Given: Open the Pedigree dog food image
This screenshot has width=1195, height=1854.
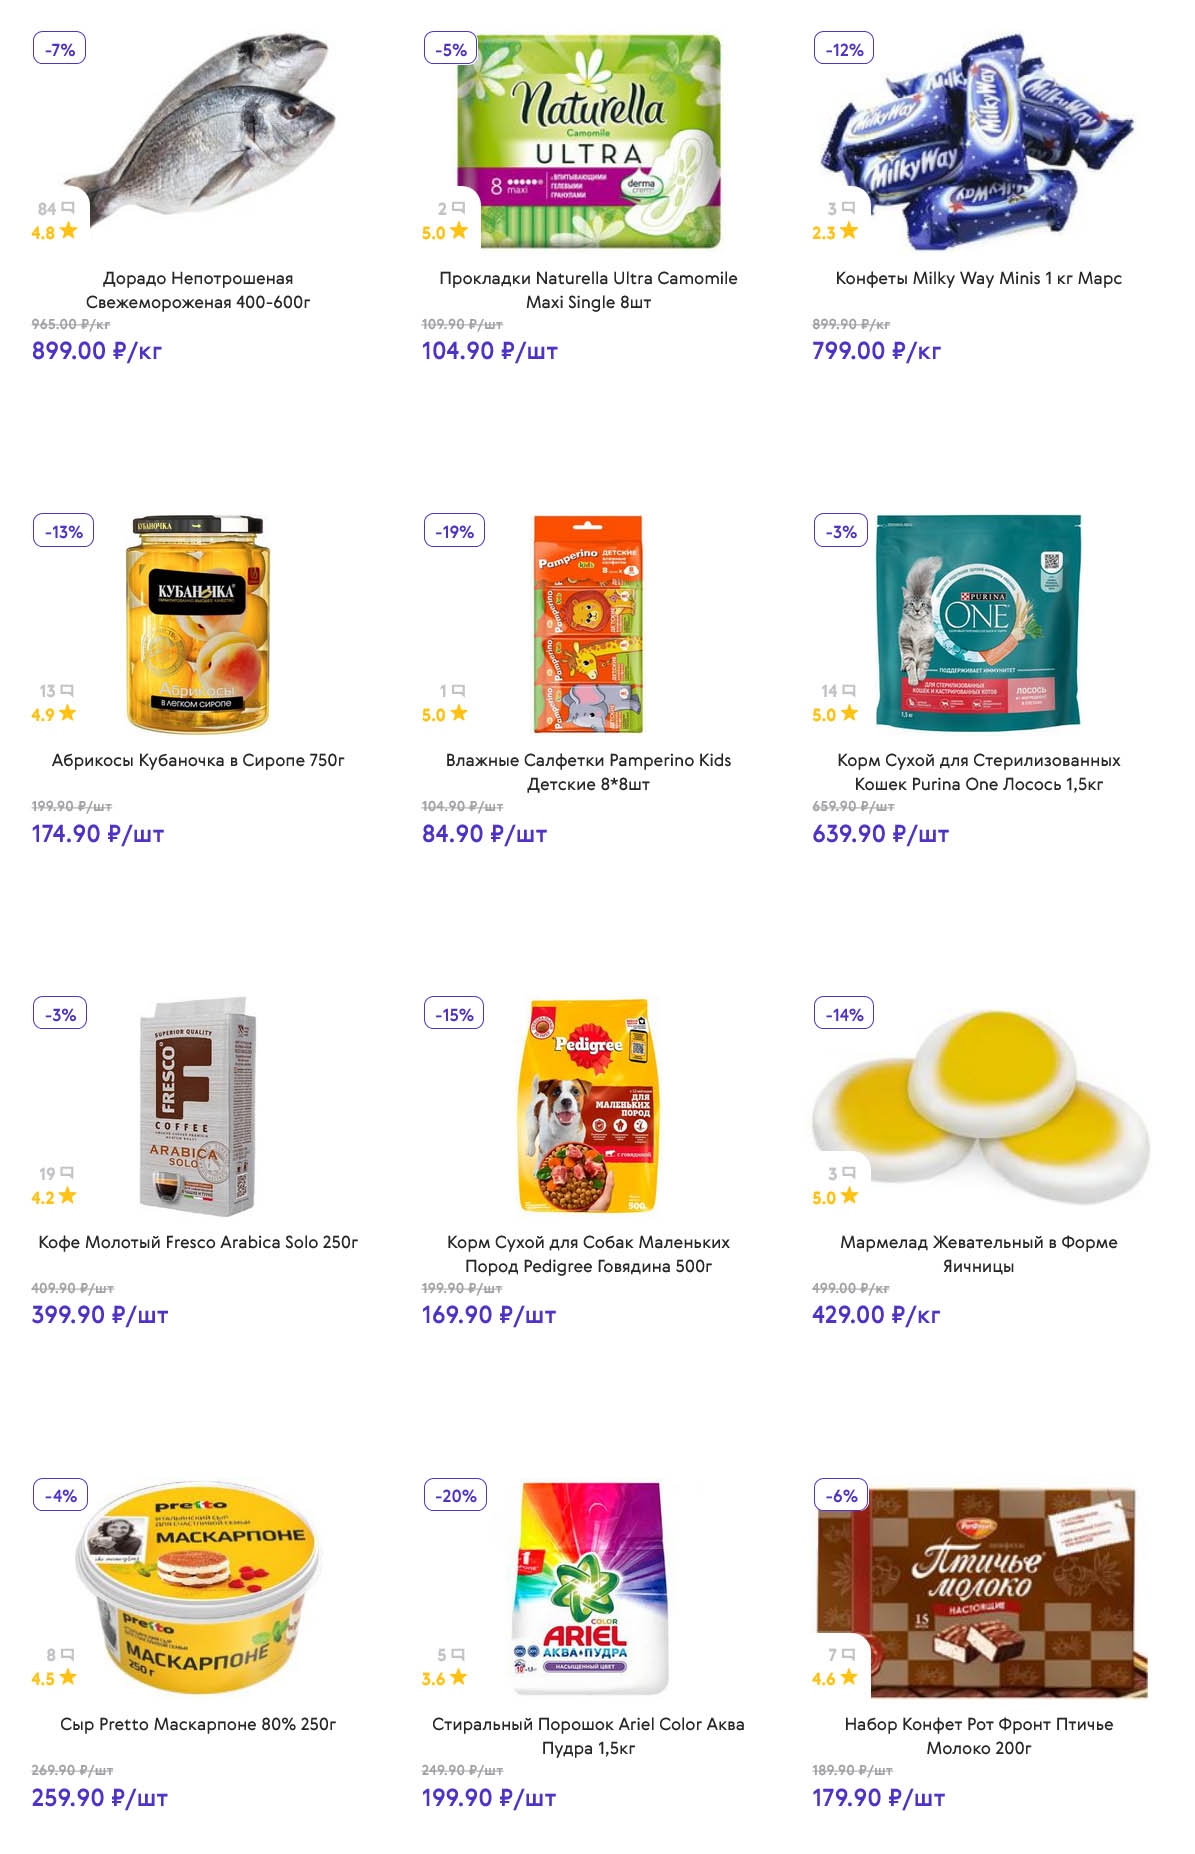Looking at the screenshot, I should click(x=588, y=1105).
